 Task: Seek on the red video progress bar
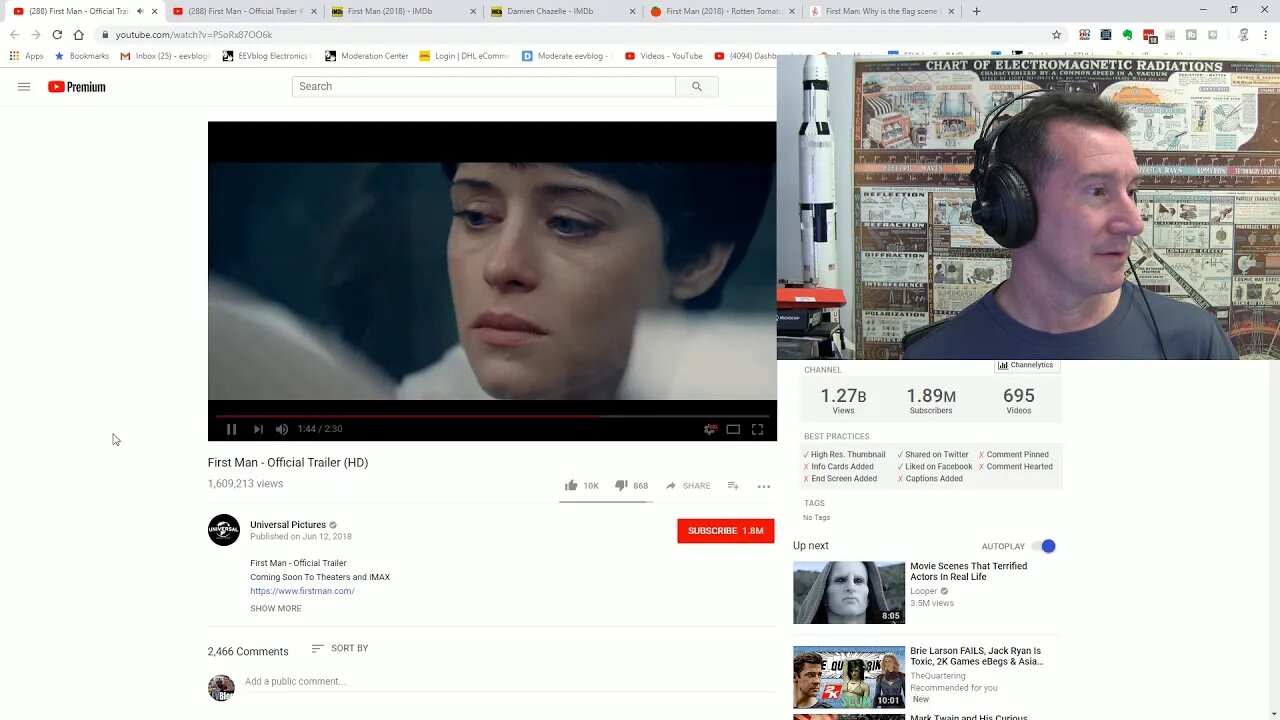492,416
